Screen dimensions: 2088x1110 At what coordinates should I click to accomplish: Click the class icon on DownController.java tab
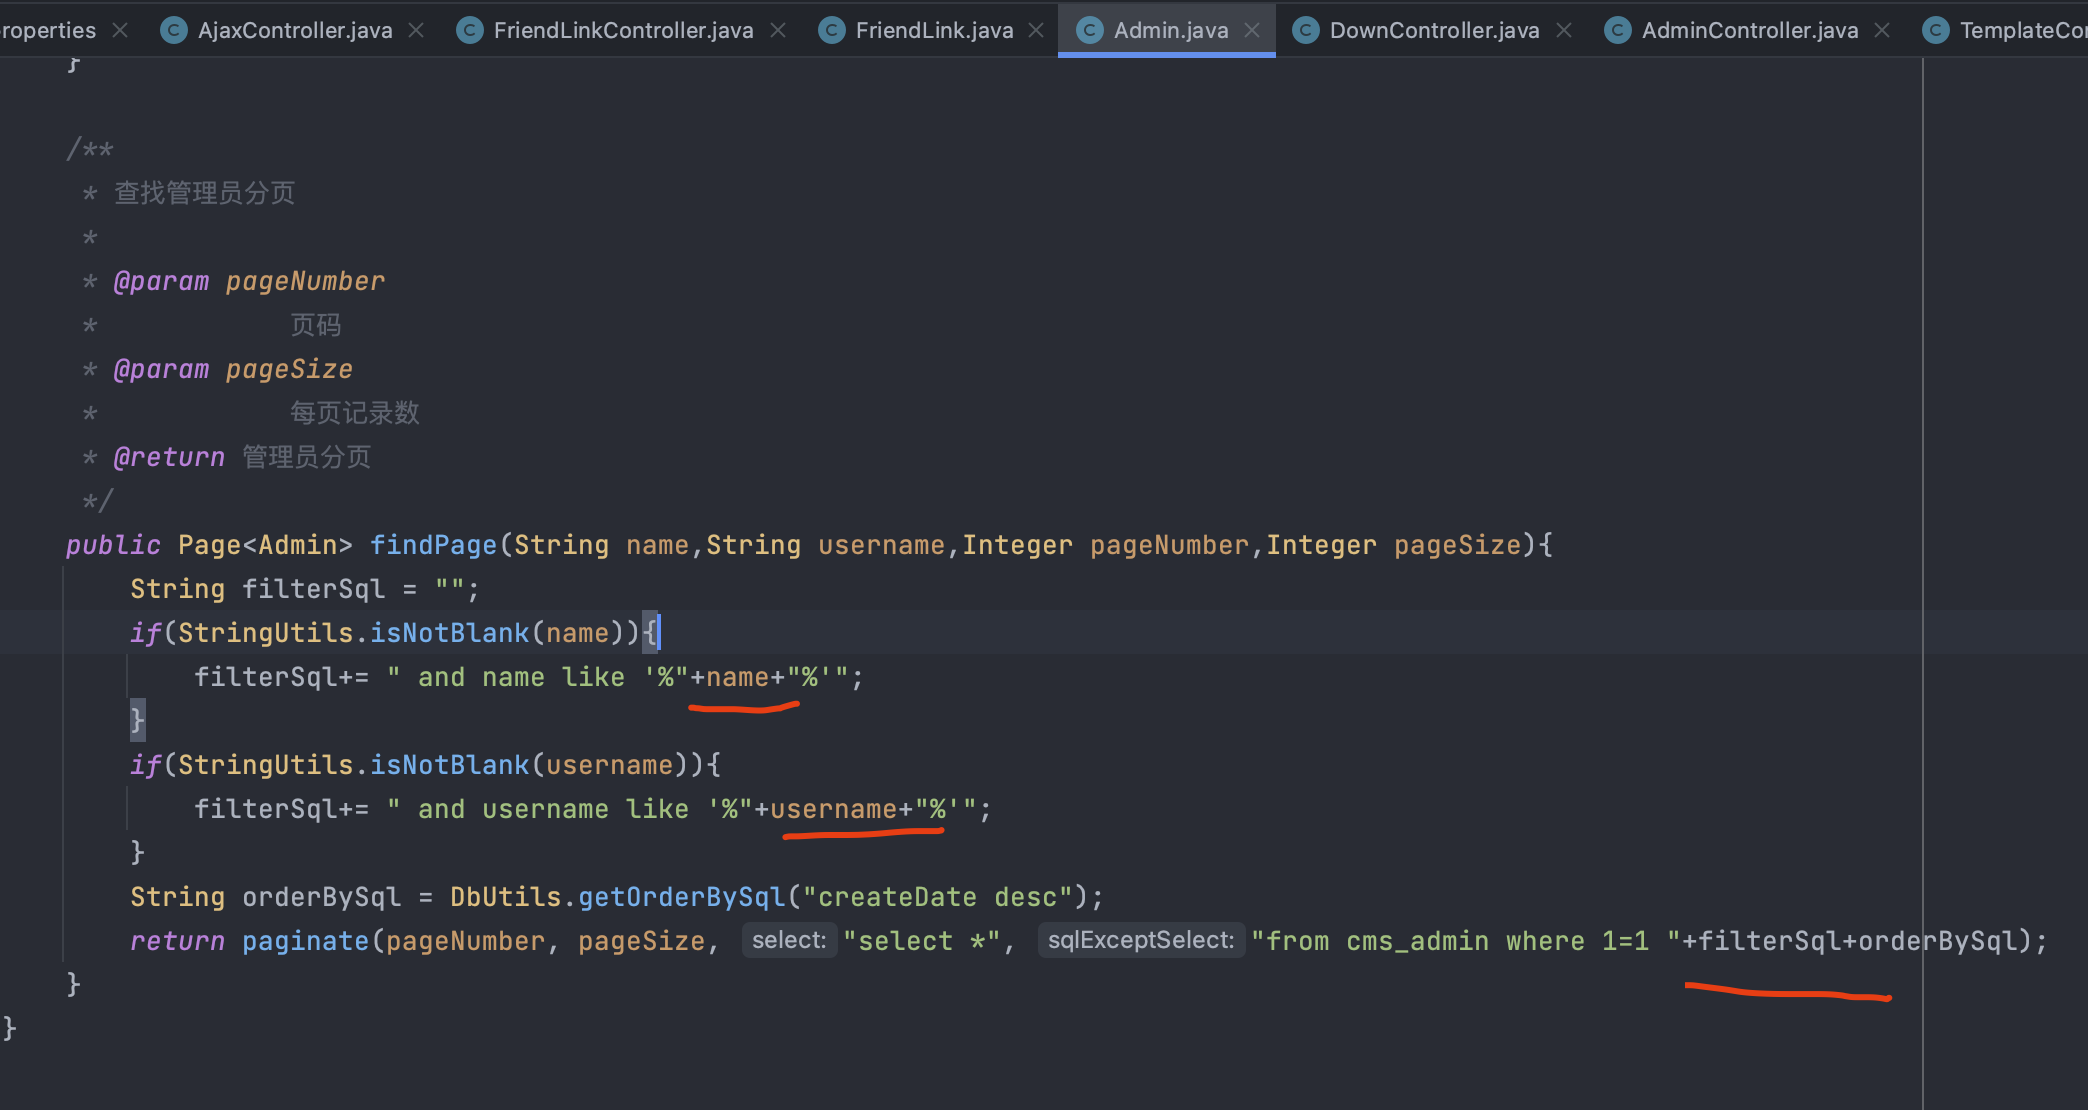(x=1306, y=30)
